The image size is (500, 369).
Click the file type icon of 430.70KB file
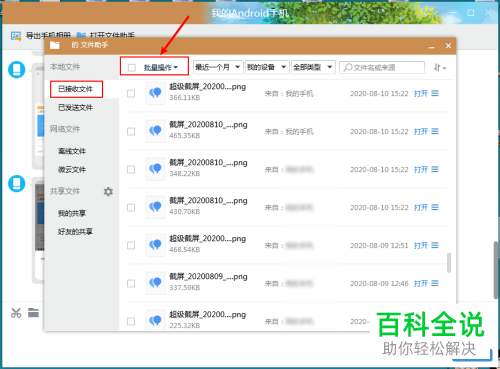(155, 207)
